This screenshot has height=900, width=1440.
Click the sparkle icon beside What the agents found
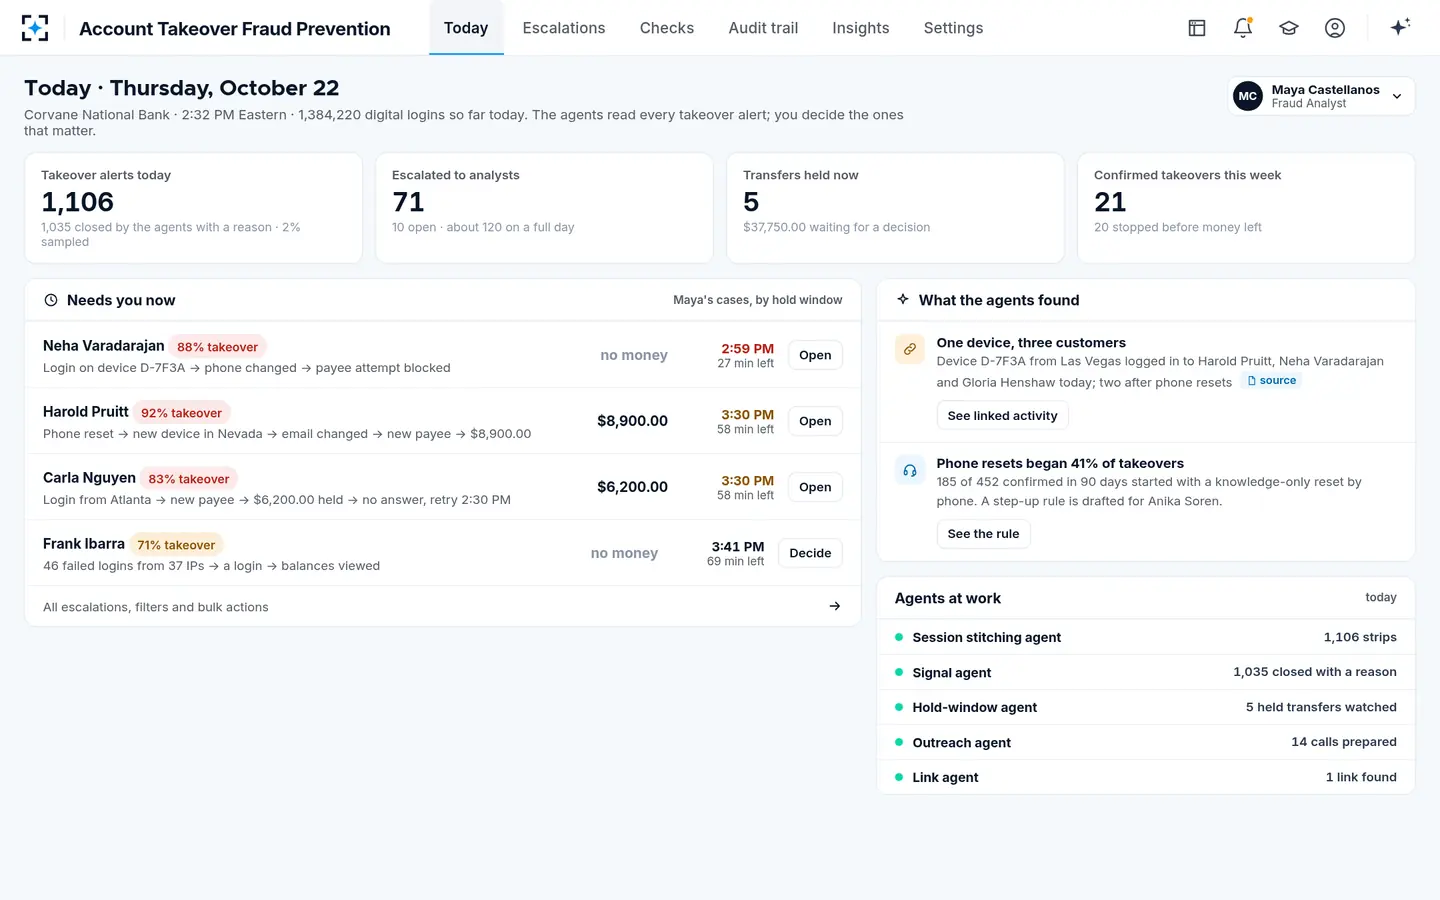[x=903, y=300]
